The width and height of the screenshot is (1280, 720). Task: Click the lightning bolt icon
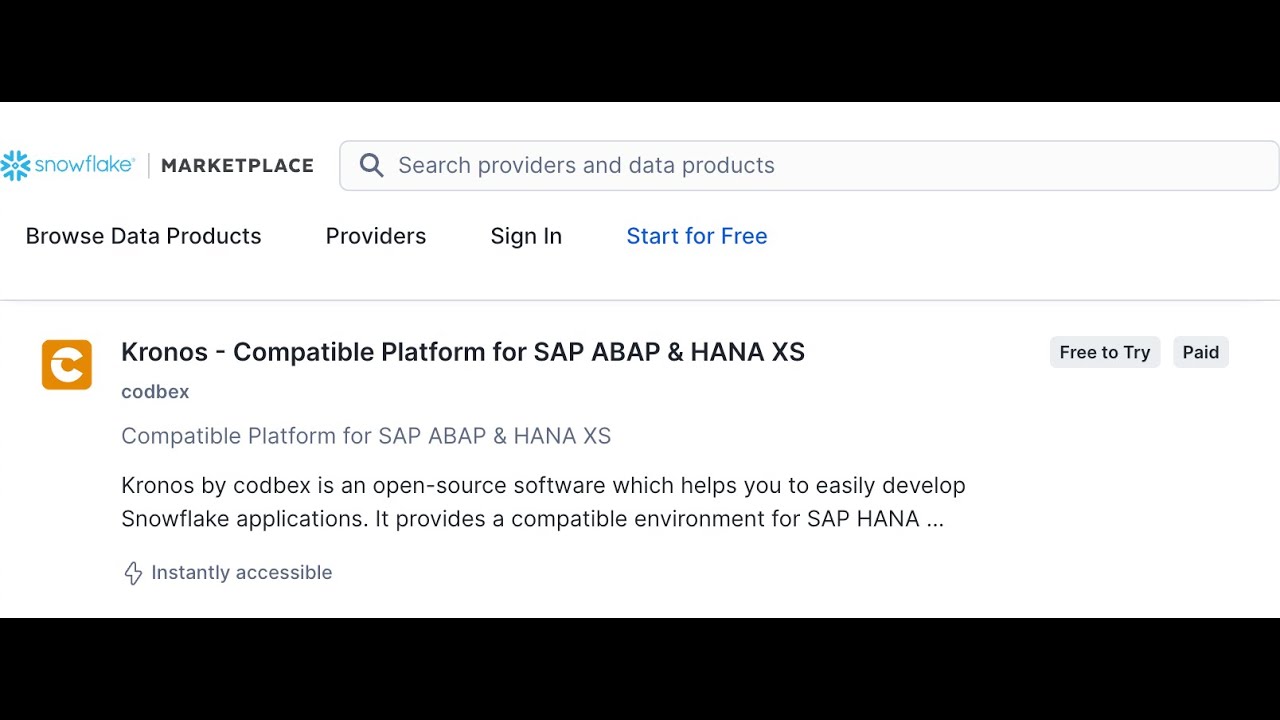pos(133,573)
